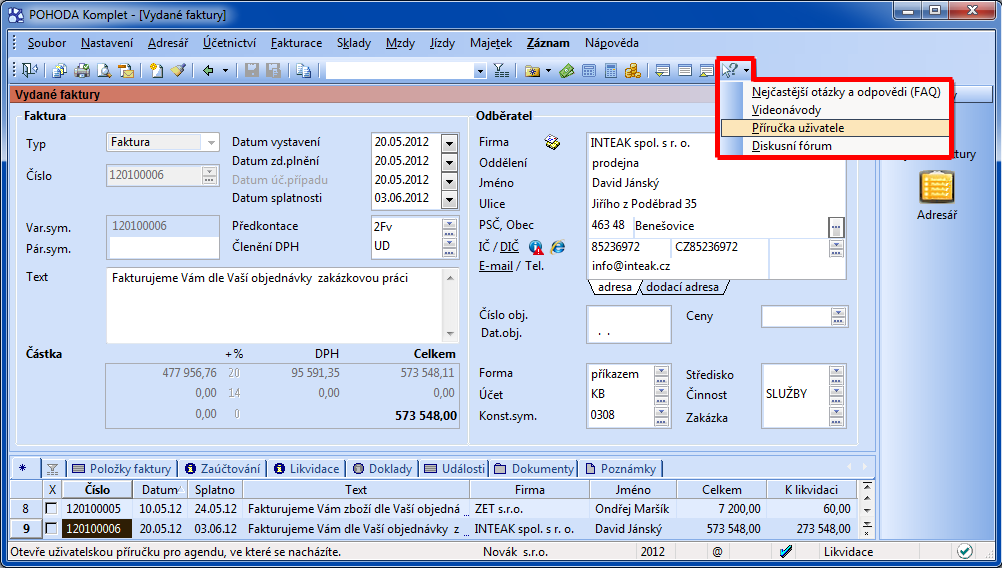This screenshot has height=568, width=1002.
Task: Open the Datum úč.případu date picker
Action: (x=450, y=181)
